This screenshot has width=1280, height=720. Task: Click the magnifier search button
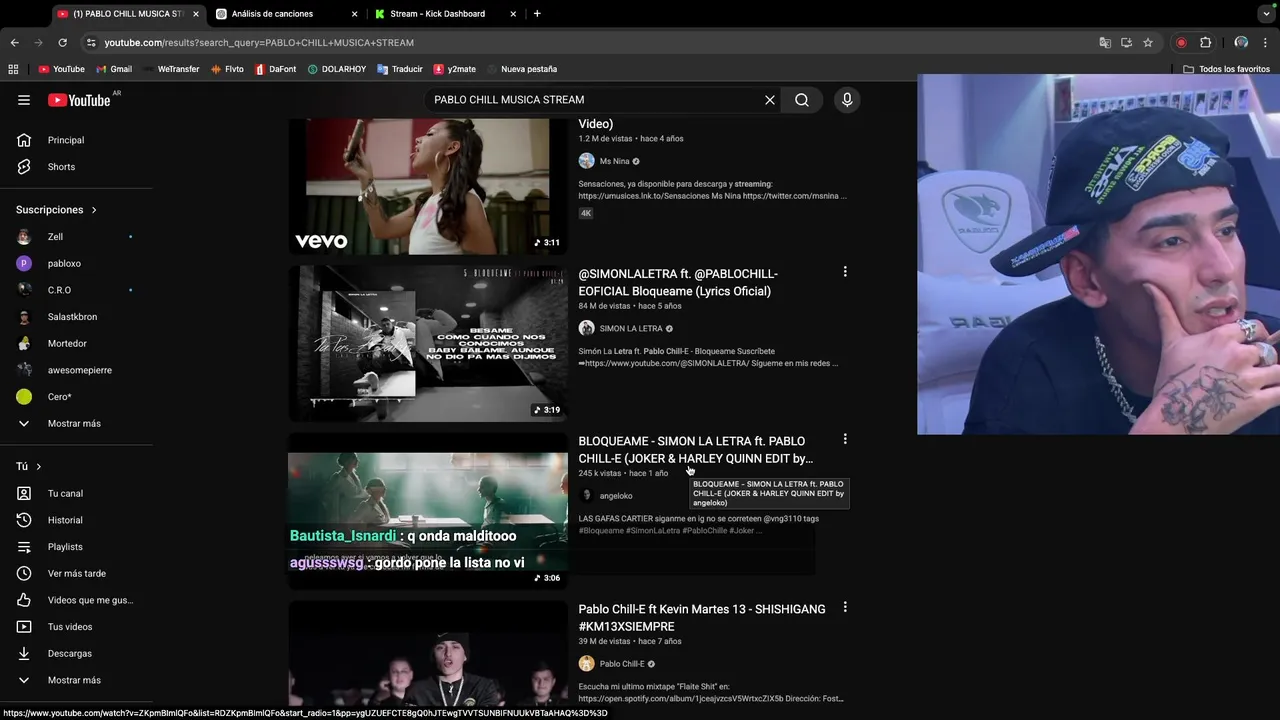802,100
